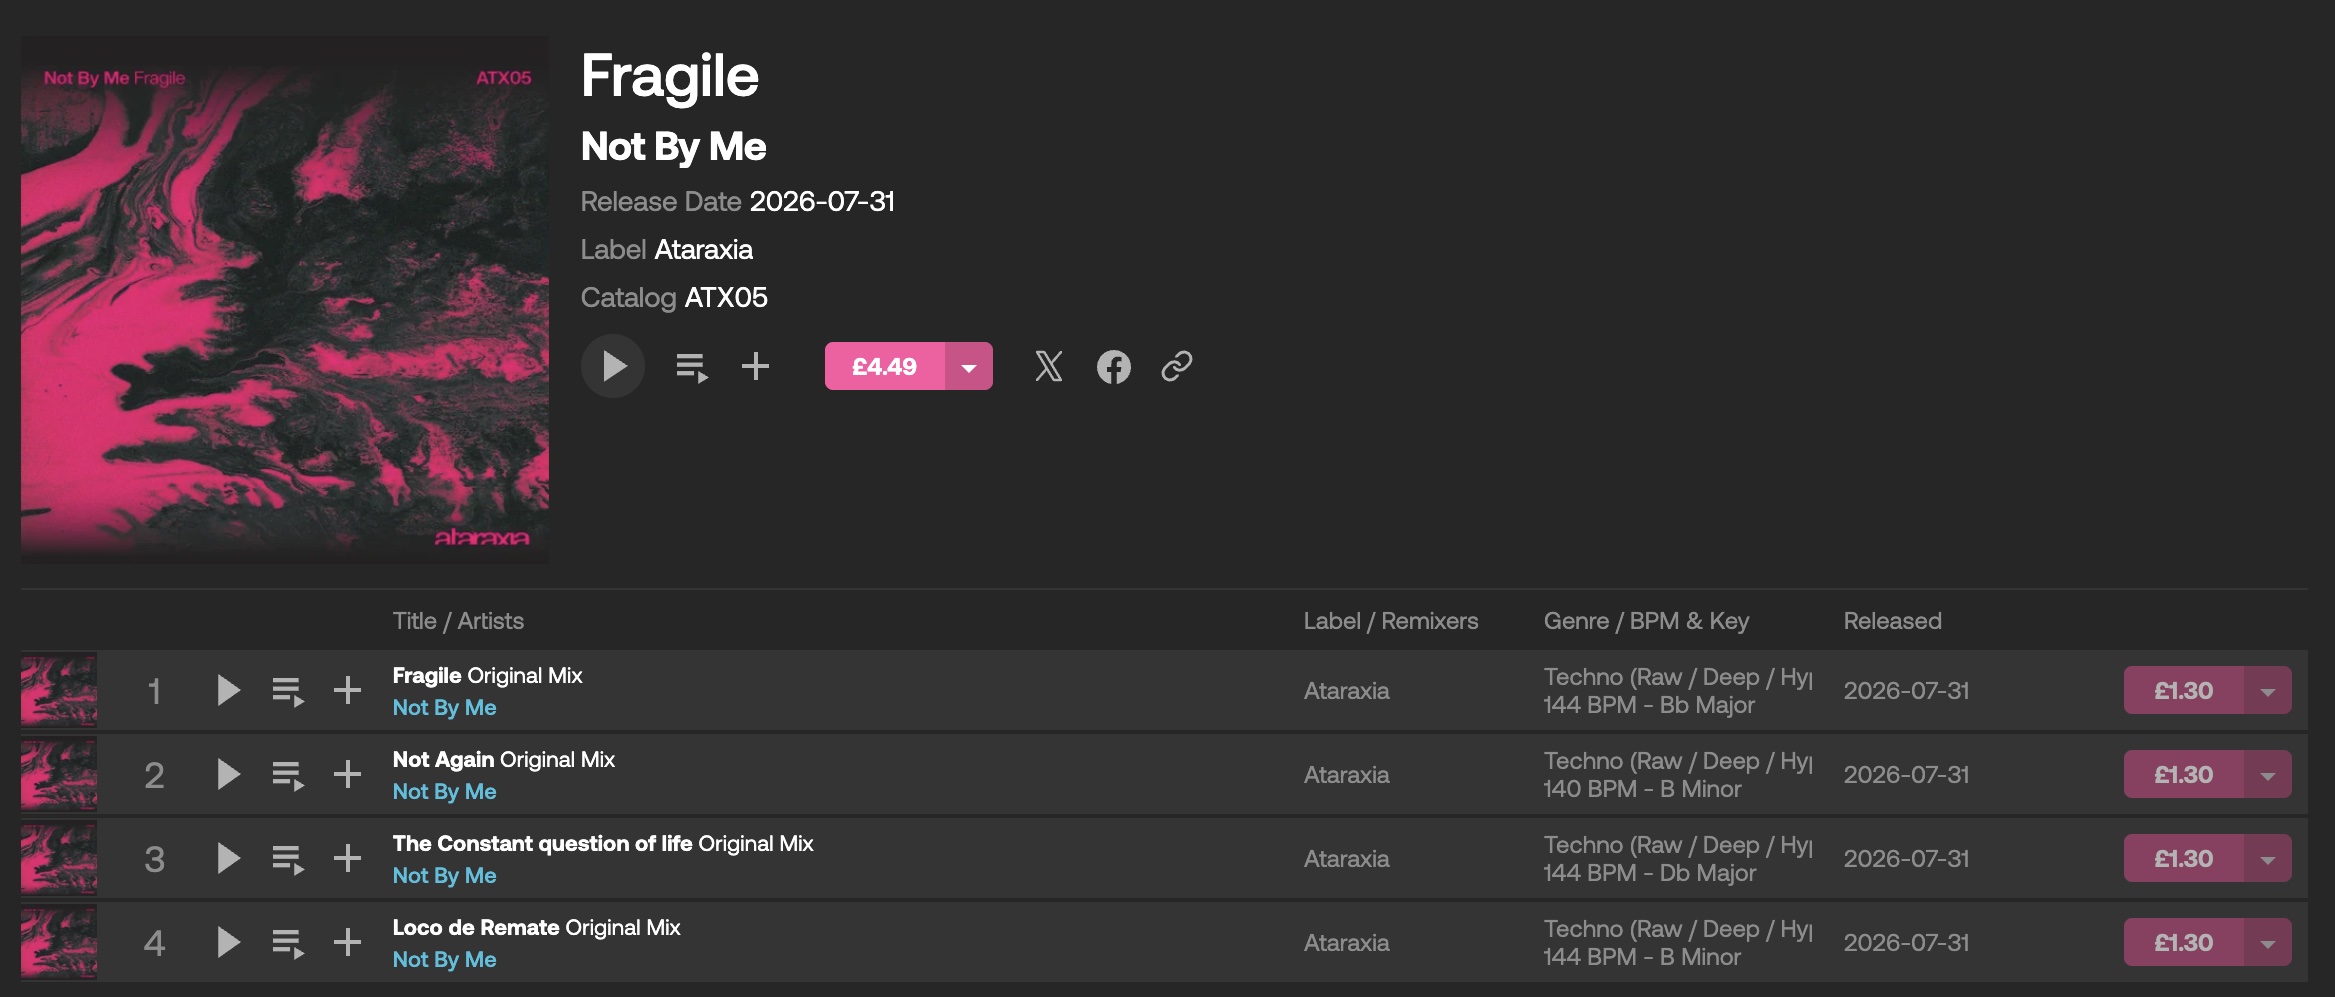2335x997 pixels.
Task: Open Not By Me artist link under track 3
Action: [444, 875]
